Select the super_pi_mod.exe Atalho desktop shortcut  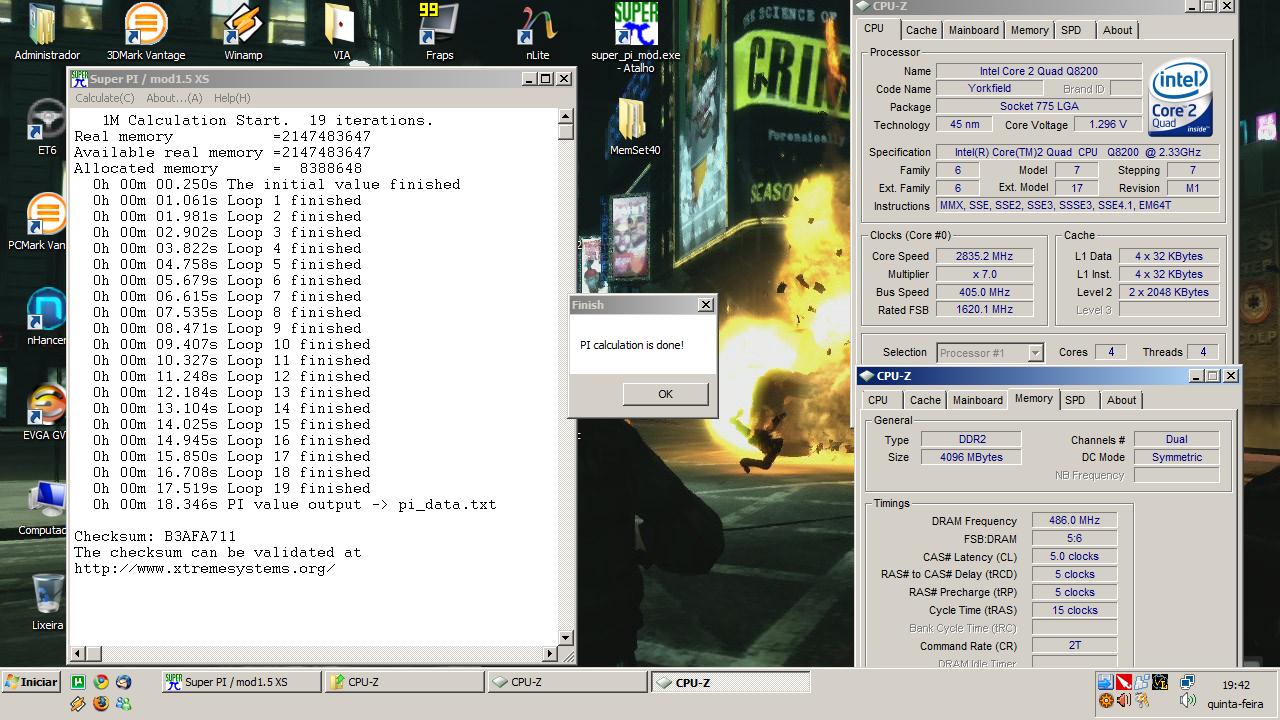click(x=636, y=38)
